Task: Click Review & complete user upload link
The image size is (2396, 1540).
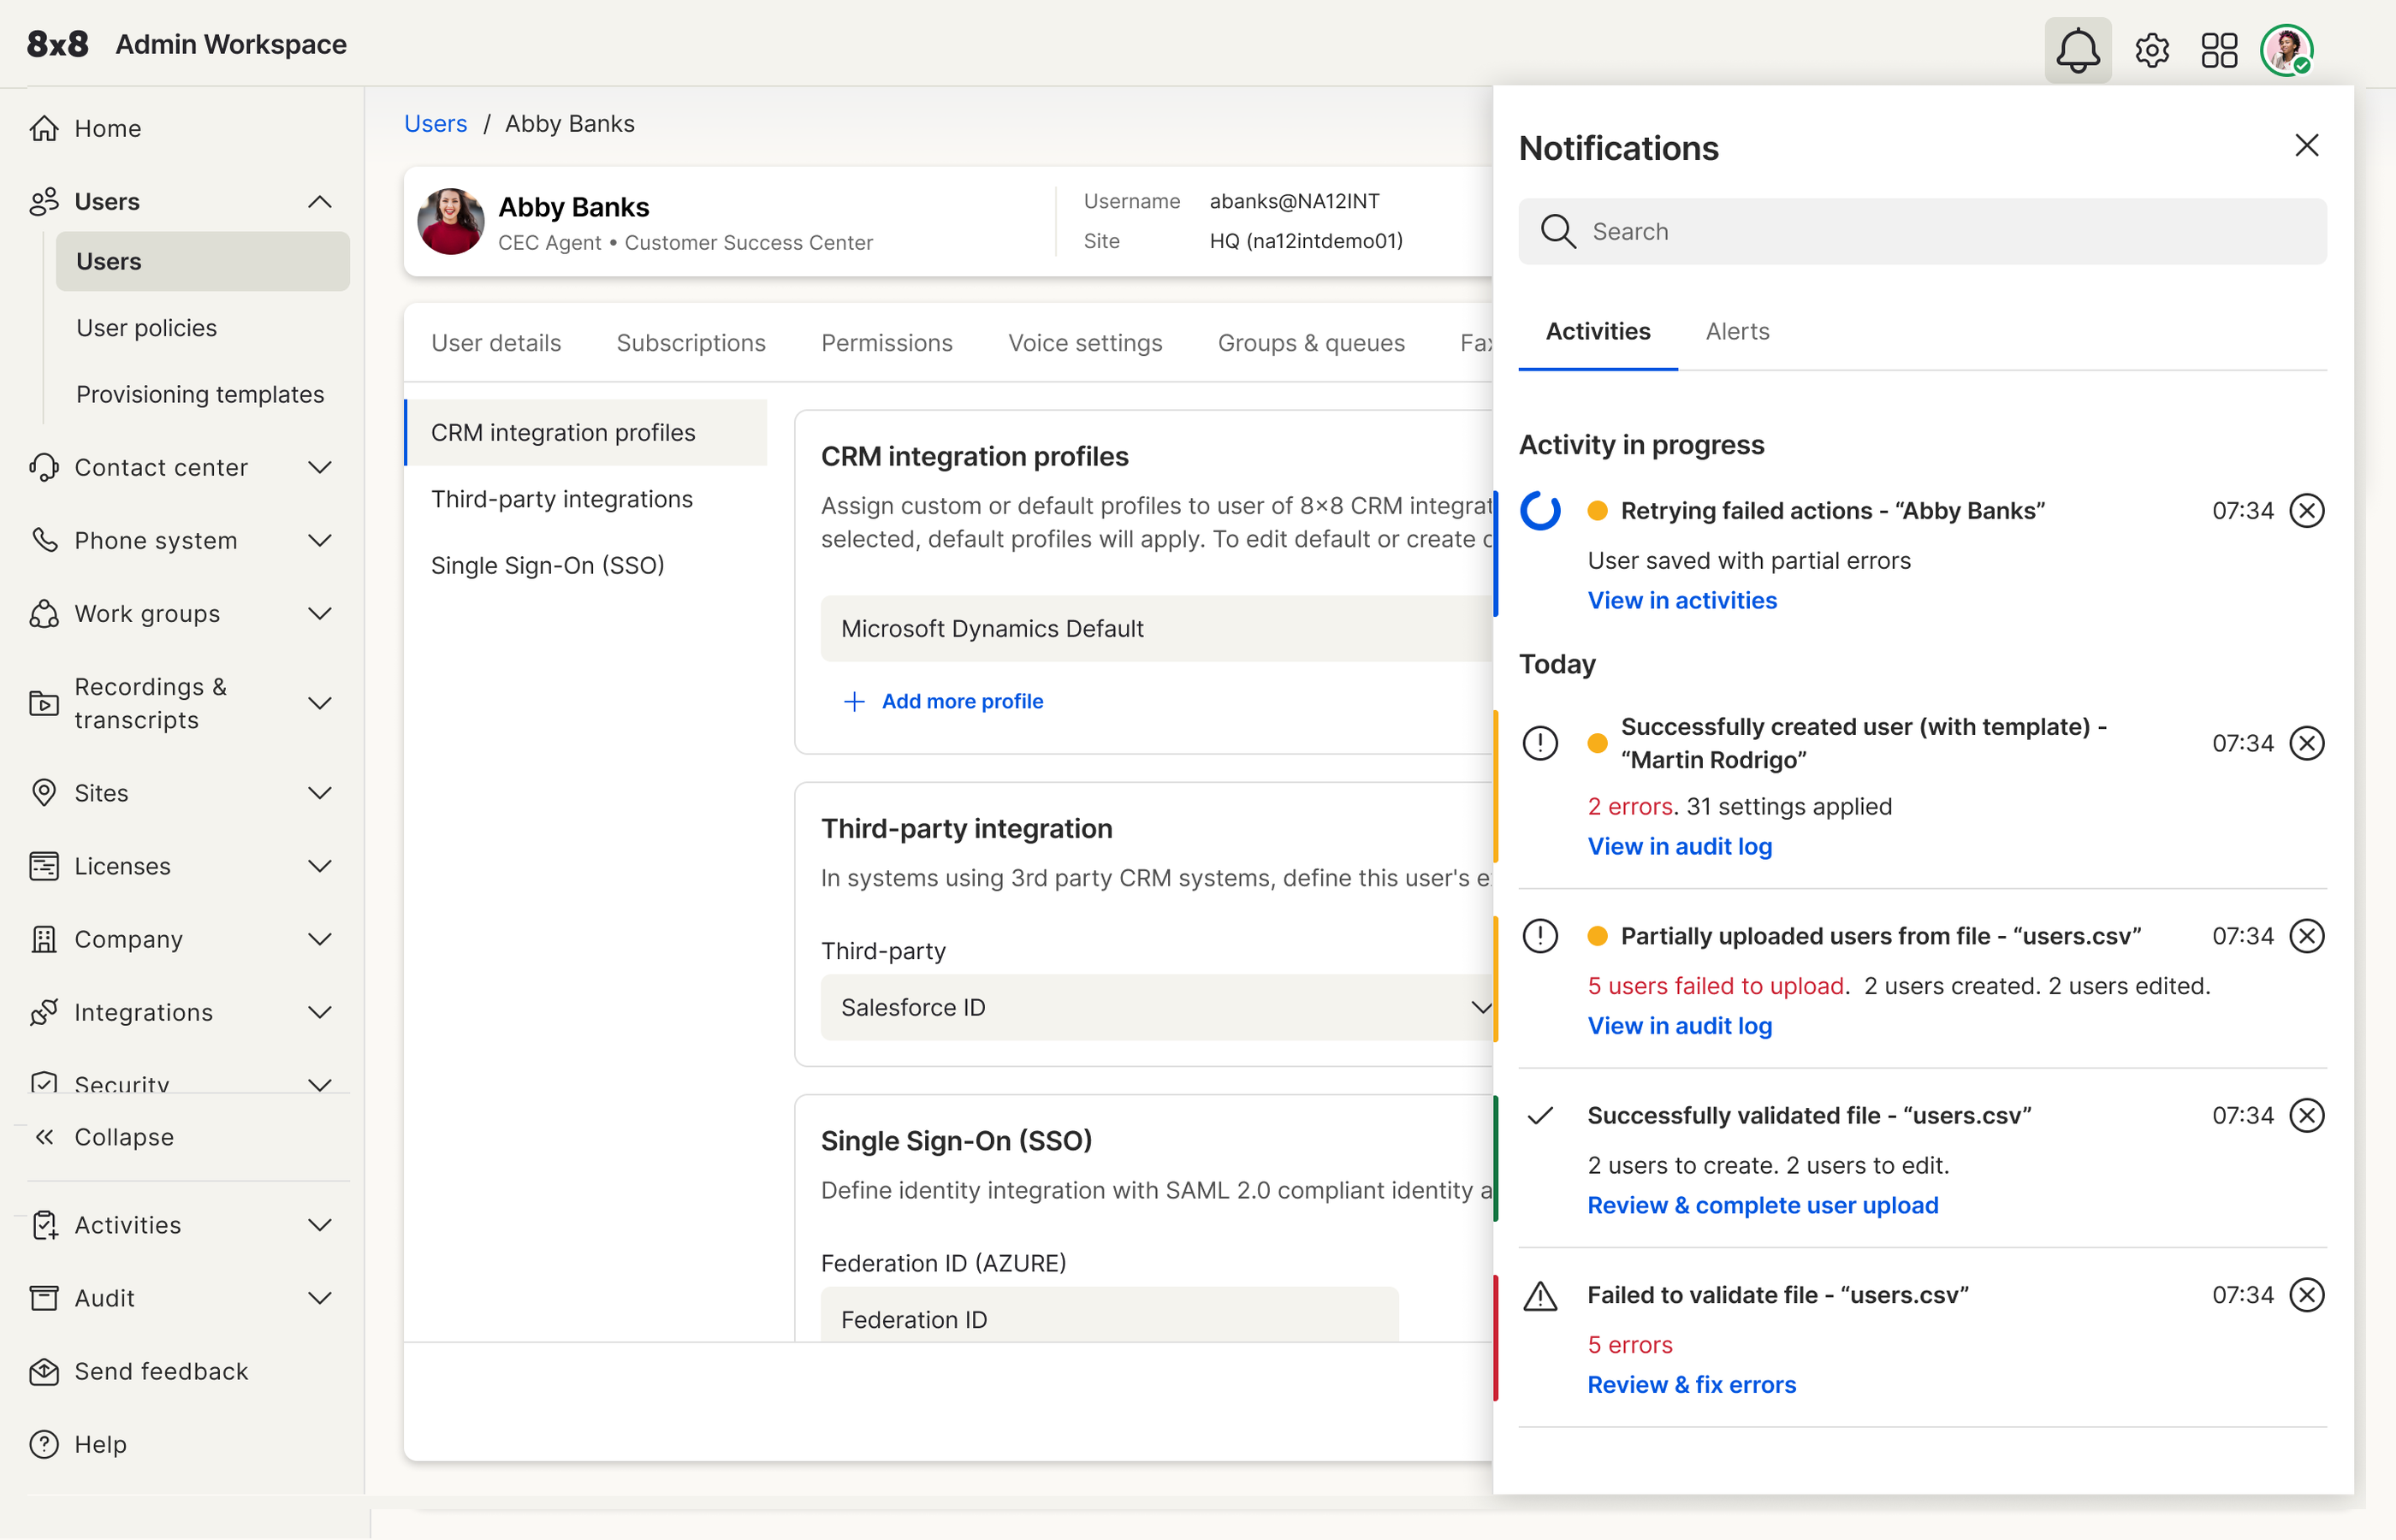Action: [x=1763, y=1205]
